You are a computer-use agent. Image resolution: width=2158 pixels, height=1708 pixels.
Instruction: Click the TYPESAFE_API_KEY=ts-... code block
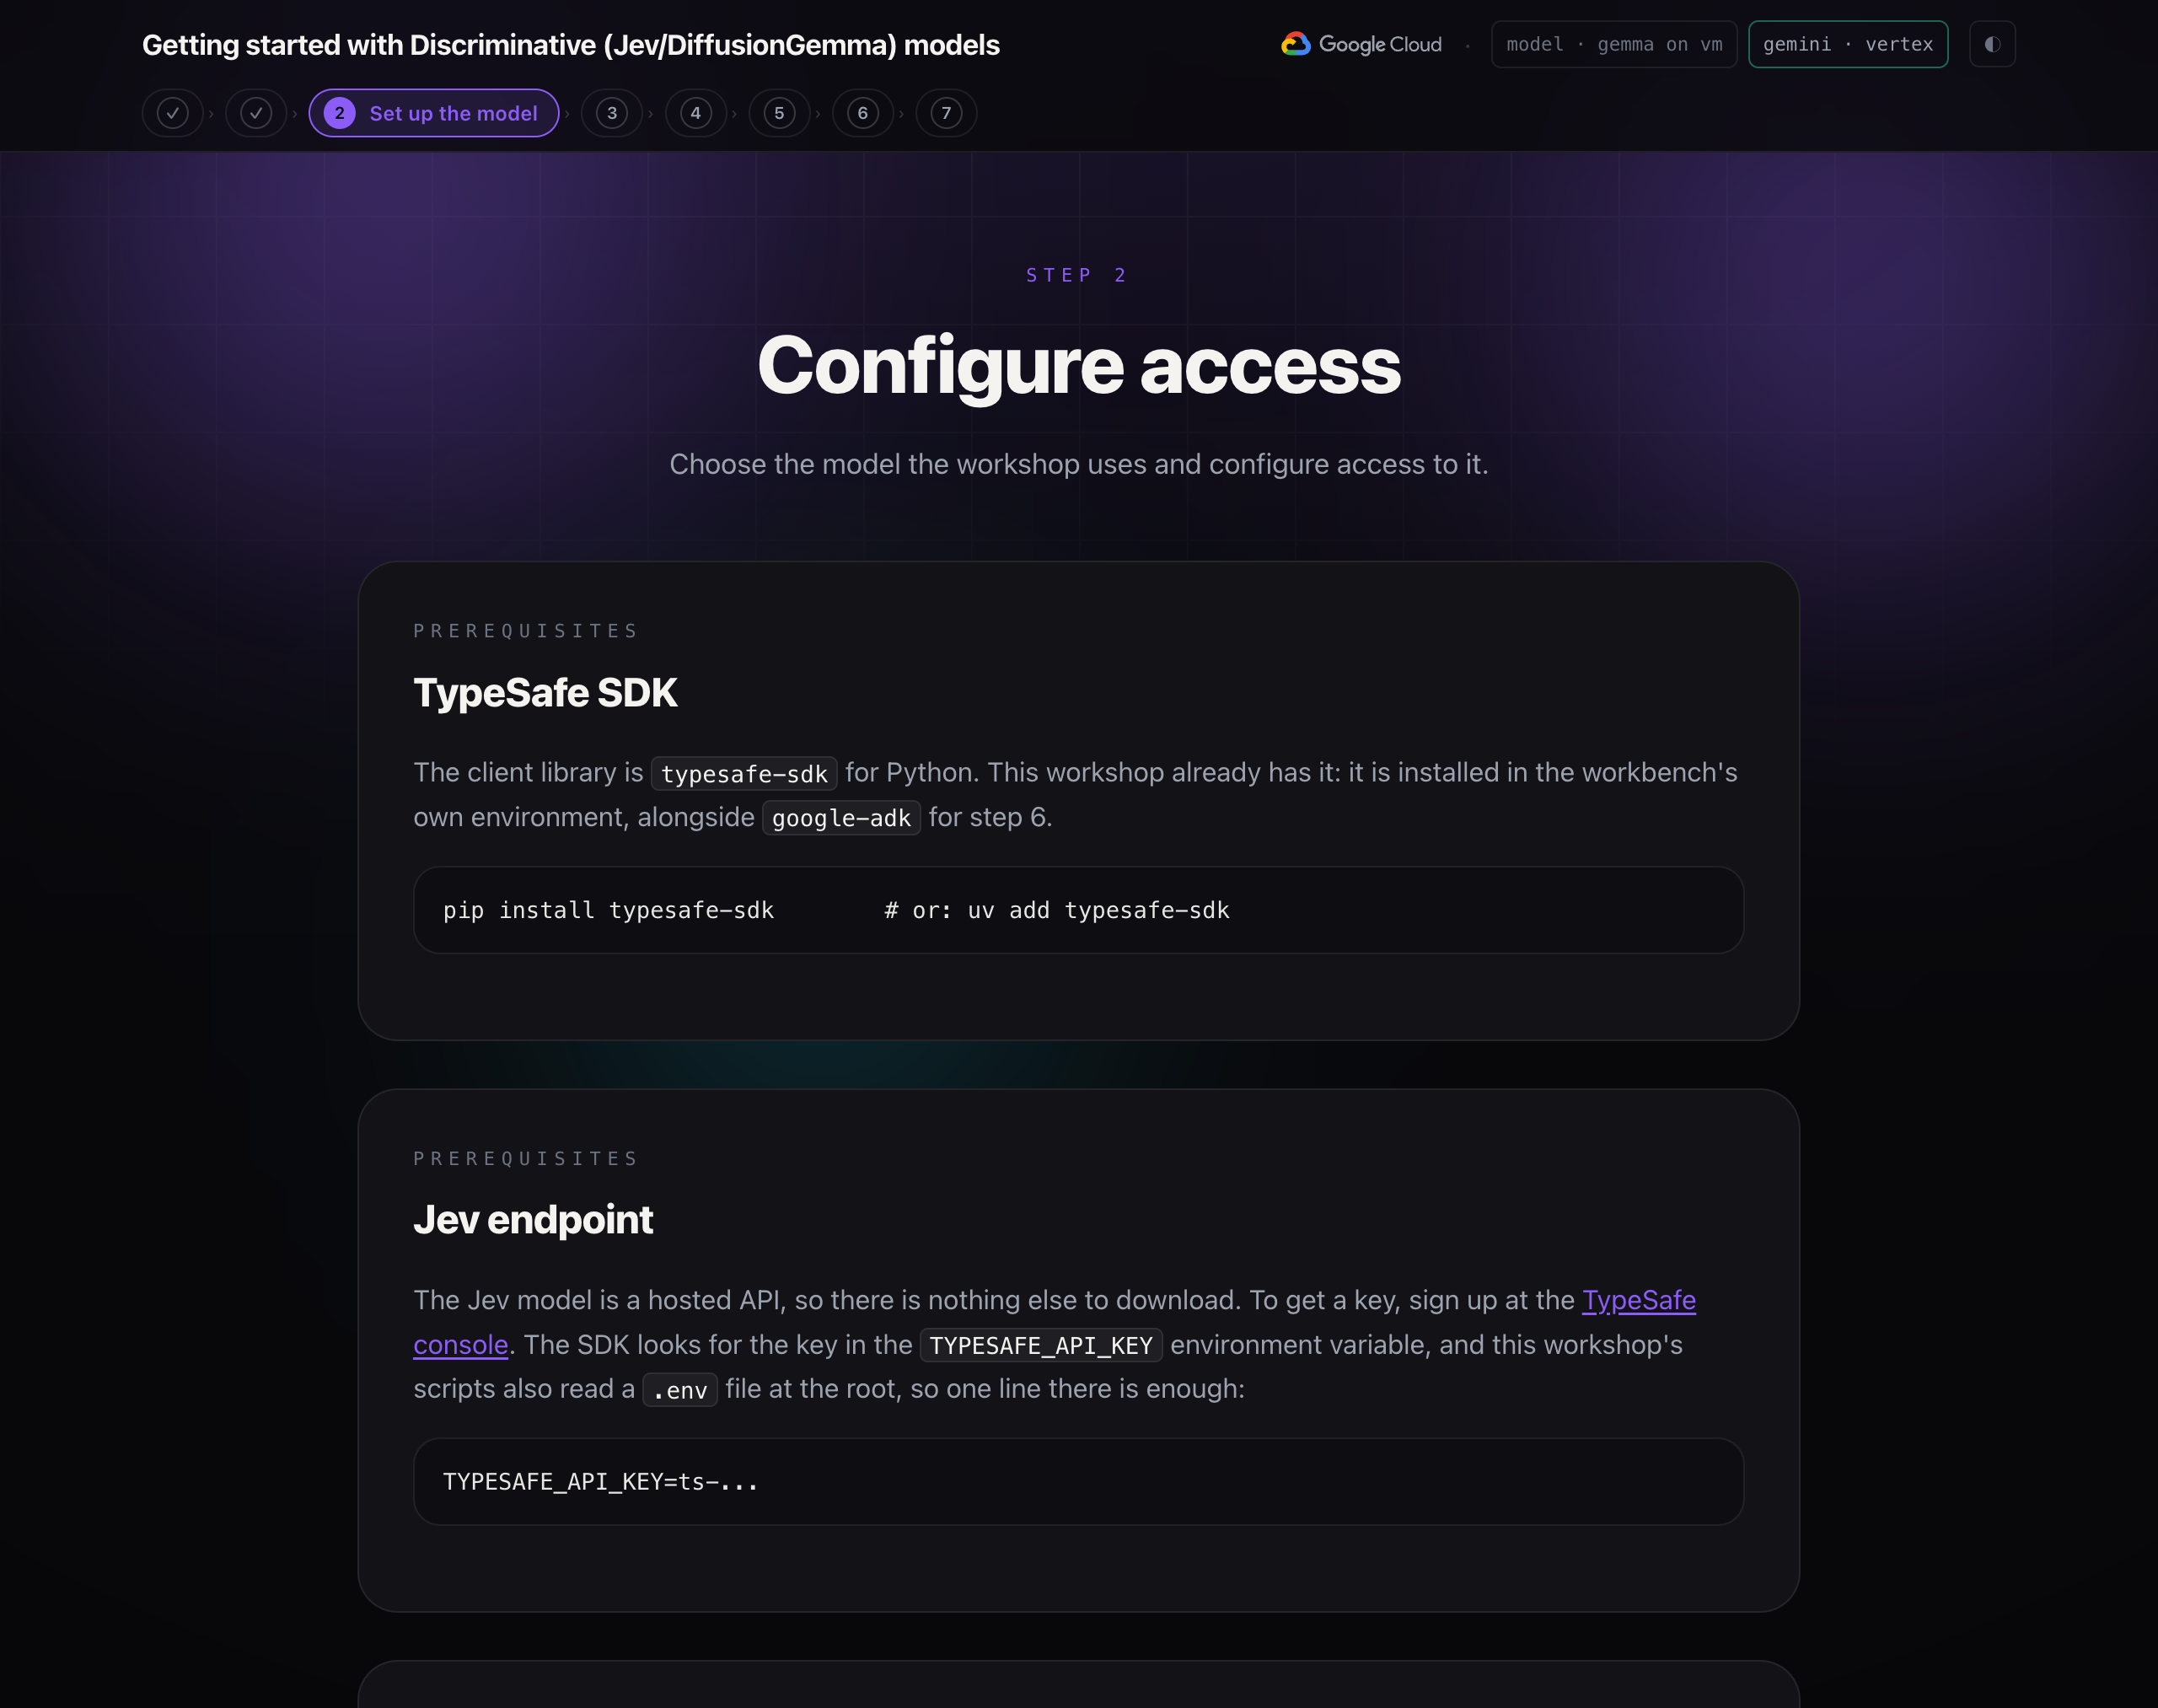click(x=1078, y=1482)
